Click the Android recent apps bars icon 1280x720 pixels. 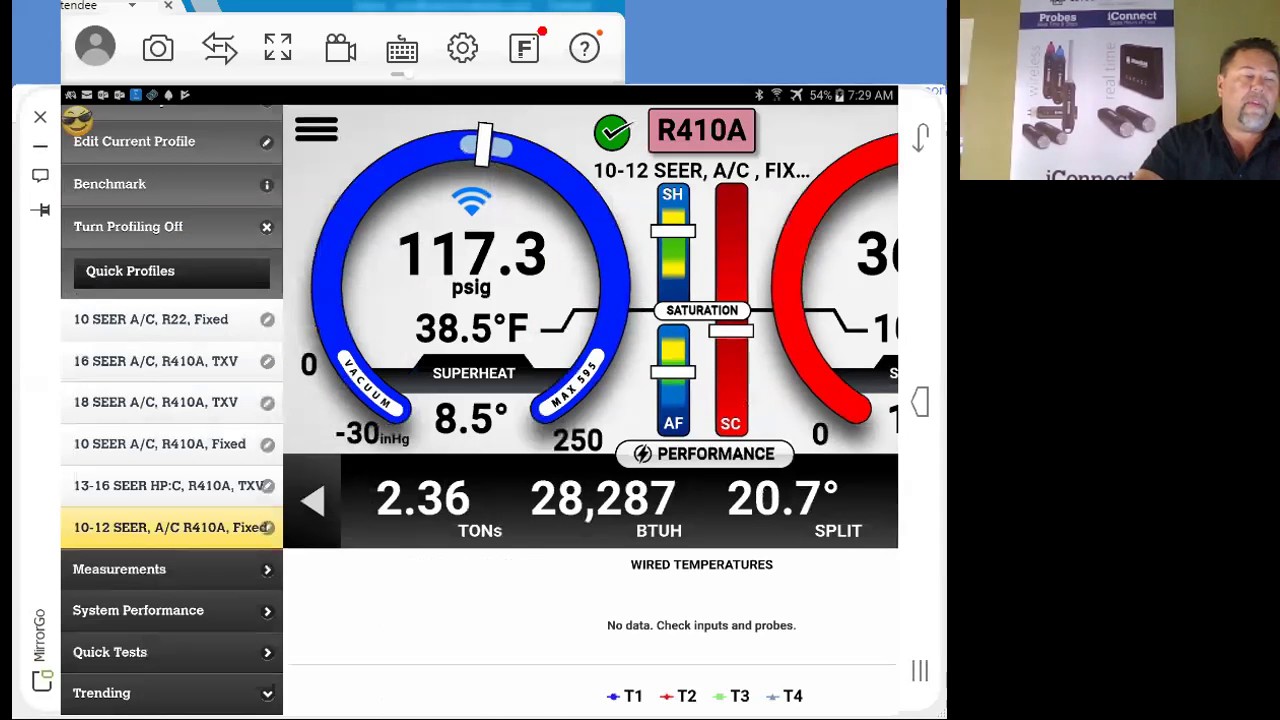[x=920, y=671]
